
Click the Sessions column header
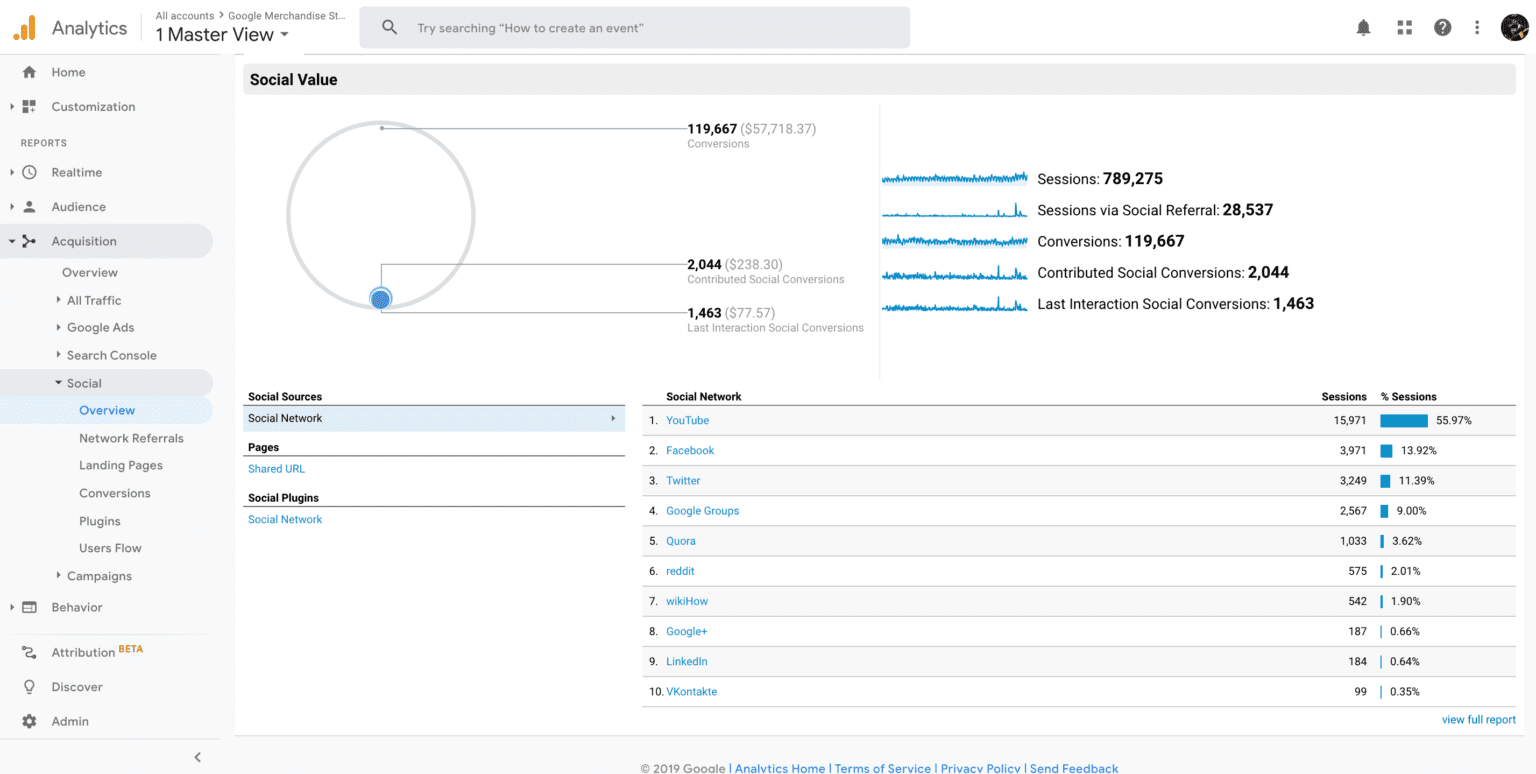1343,397
